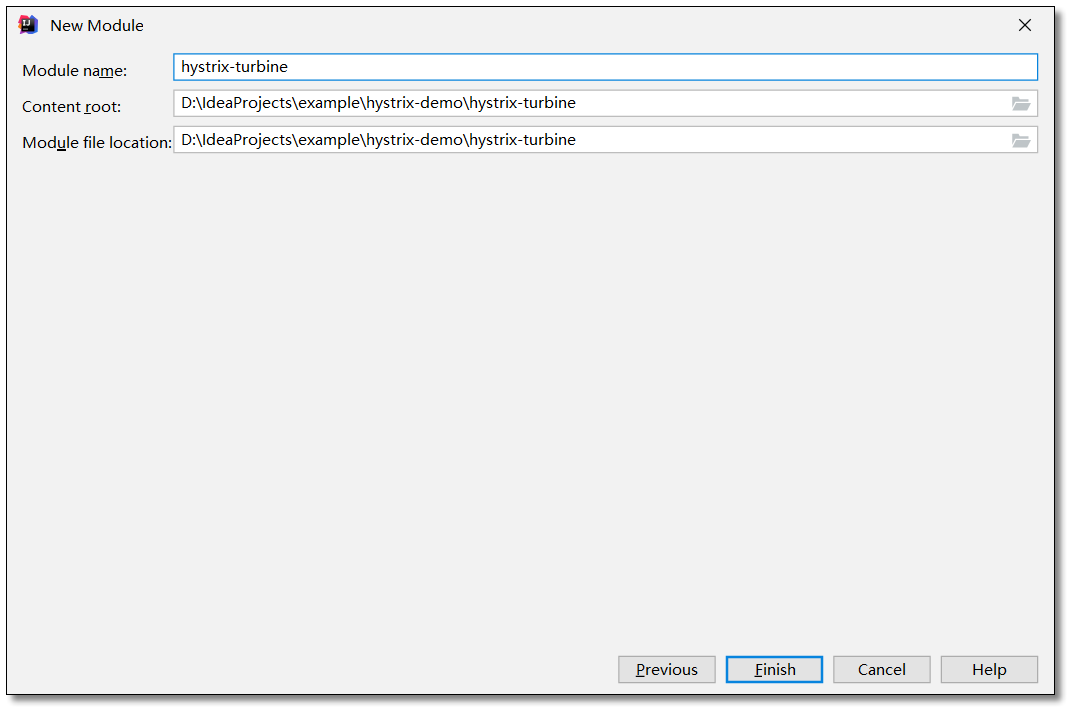Click the IntelliJ IDEA logo in title bar
The height and width of the screenshot is (707, 1067).
point(28,25)
